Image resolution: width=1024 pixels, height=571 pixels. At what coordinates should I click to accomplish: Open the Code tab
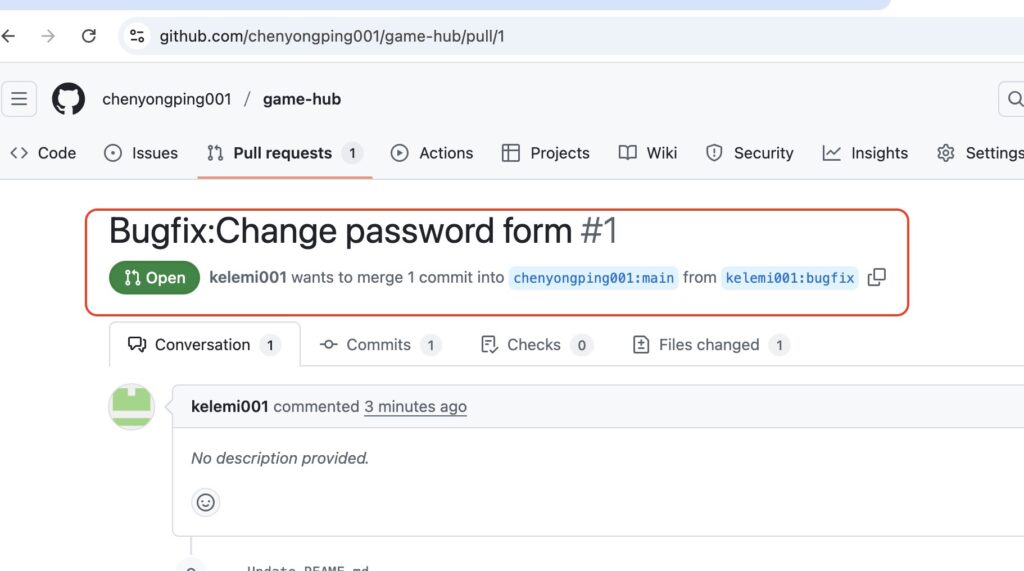point(43,153)
